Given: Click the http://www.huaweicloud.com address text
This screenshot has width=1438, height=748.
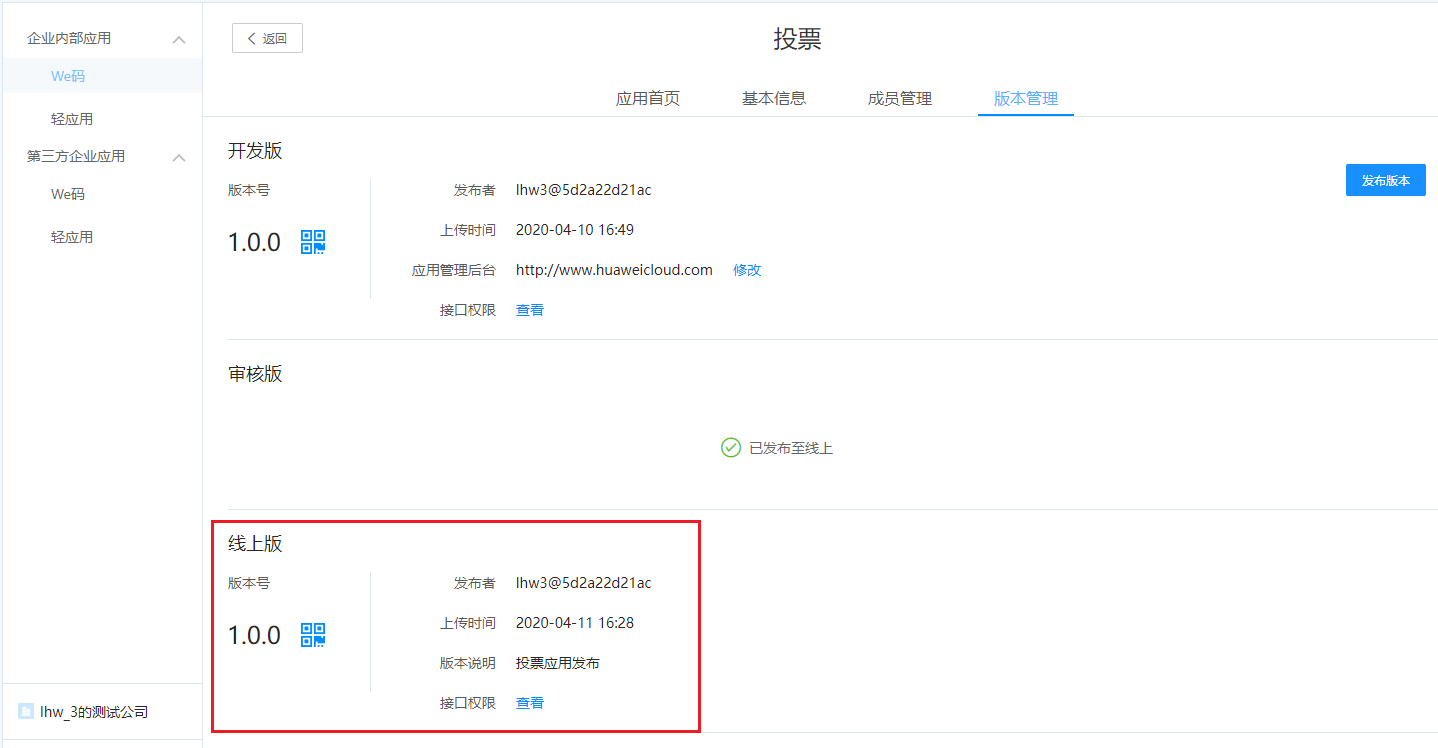Looking at the screenshot, I should (x=614, y=270).
